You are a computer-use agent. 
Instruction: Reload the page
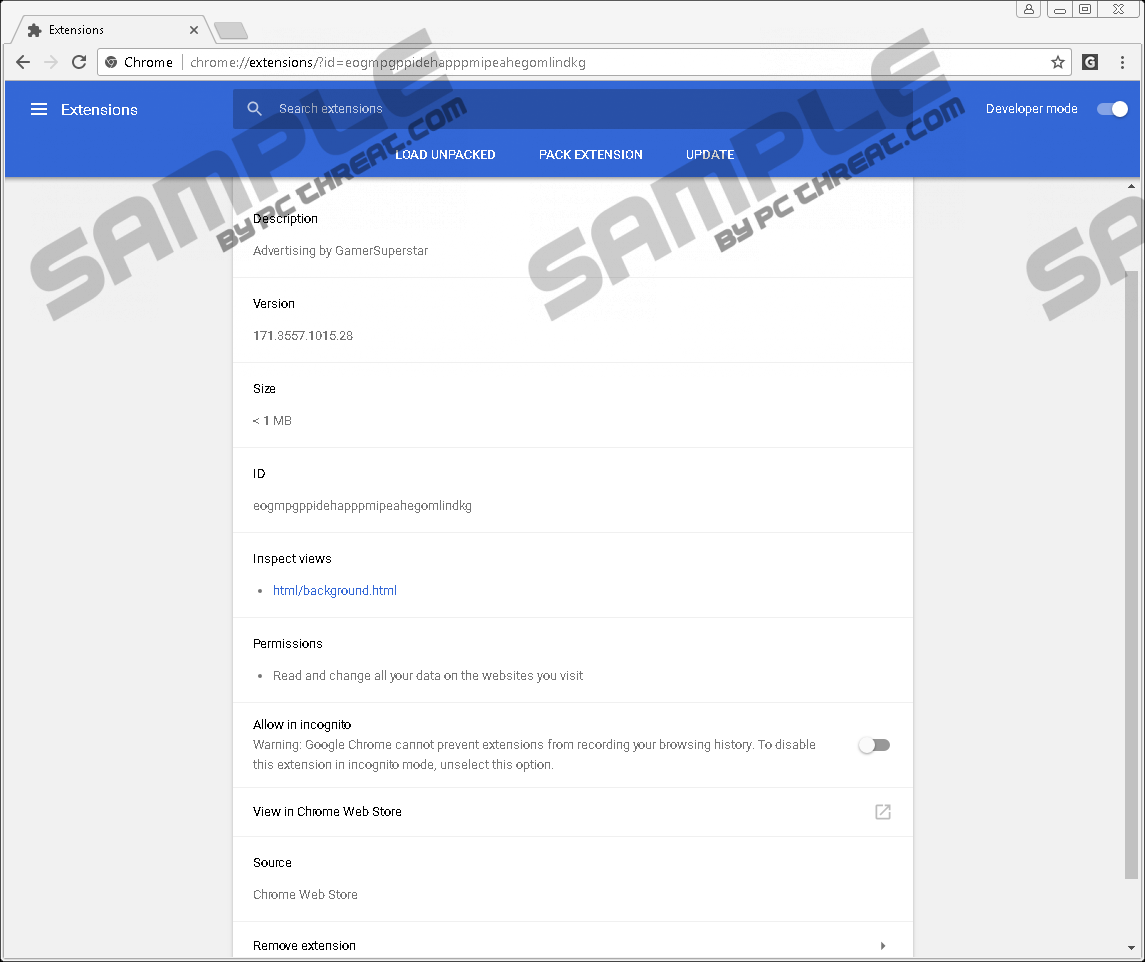pyautogui.click(x=79, y=62)
